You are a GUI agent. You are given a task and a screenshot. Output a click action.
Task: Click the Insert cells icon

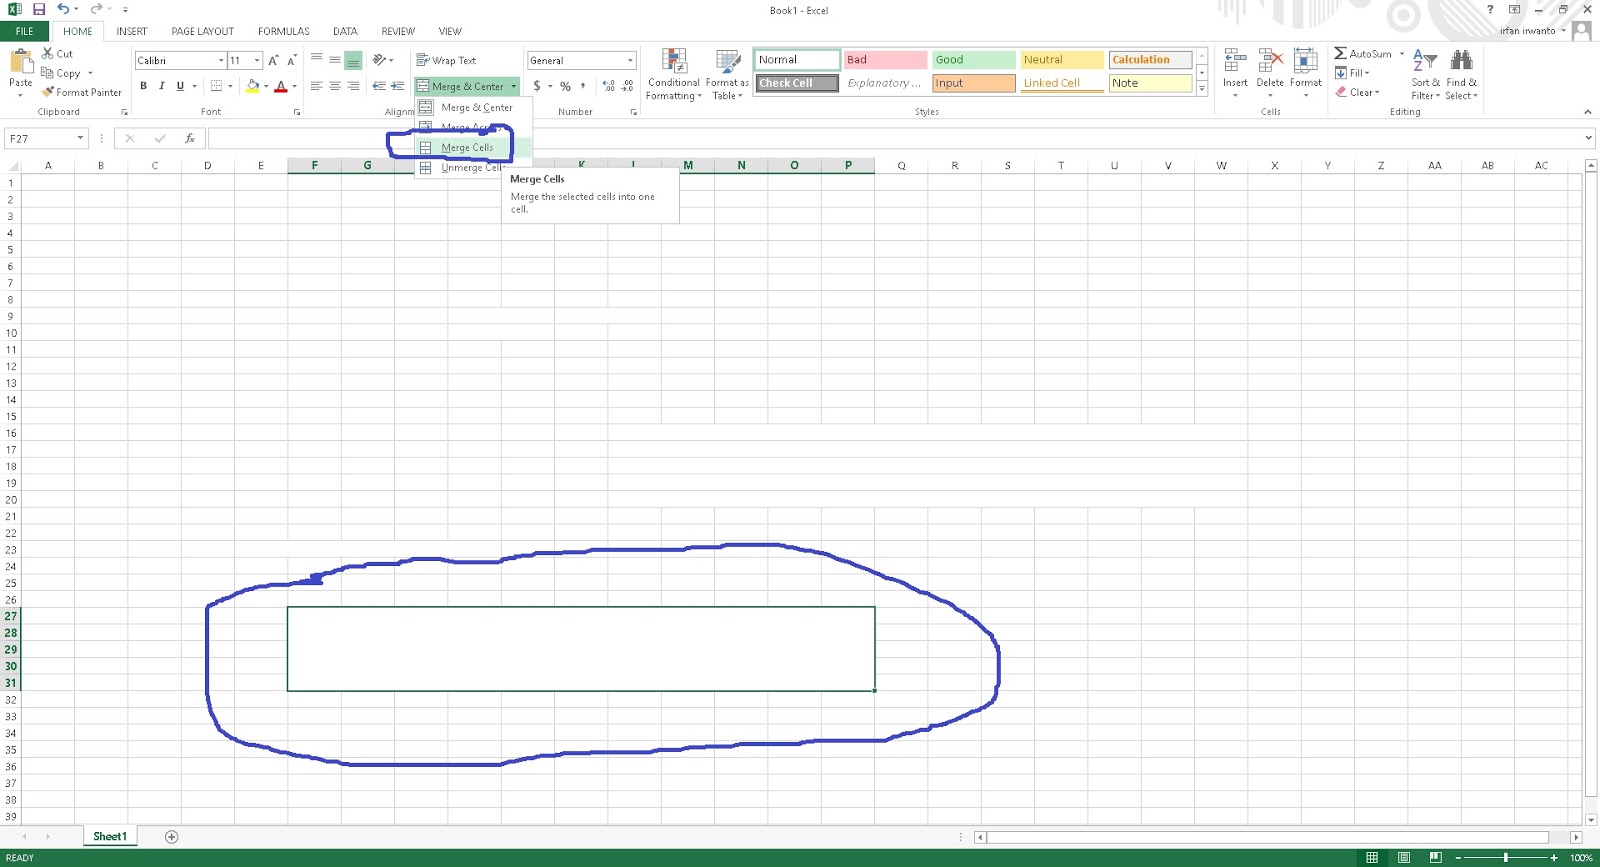pos(1235,62)
